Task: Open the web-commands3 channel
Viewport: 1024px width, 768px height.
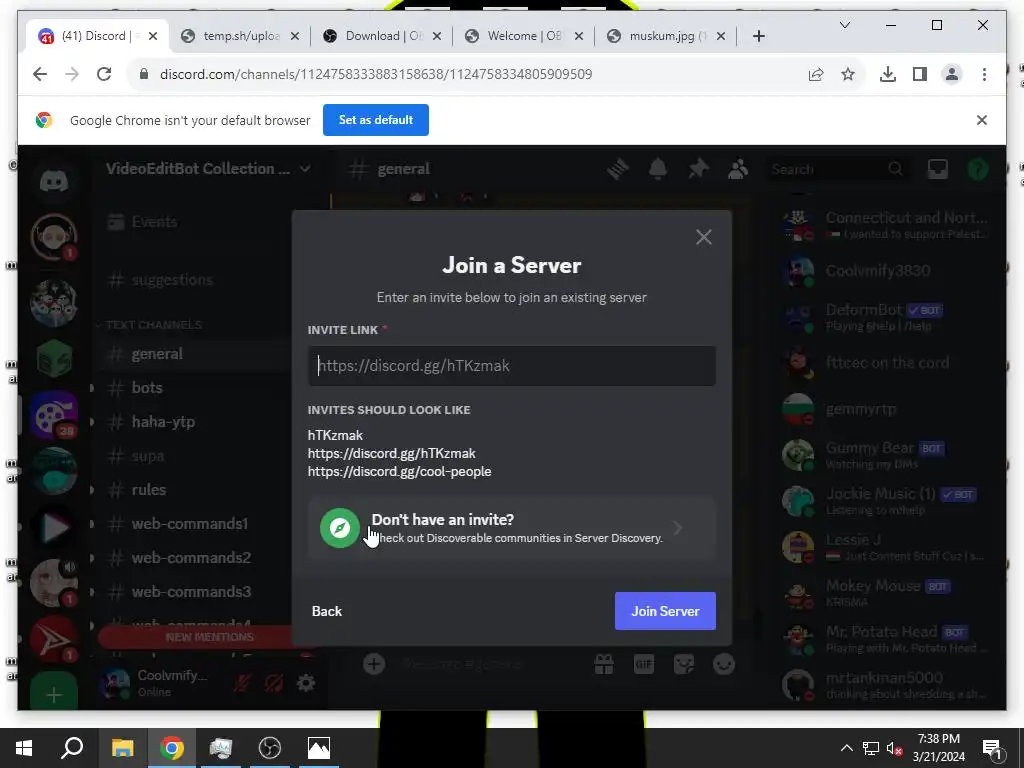Action: 193,592
